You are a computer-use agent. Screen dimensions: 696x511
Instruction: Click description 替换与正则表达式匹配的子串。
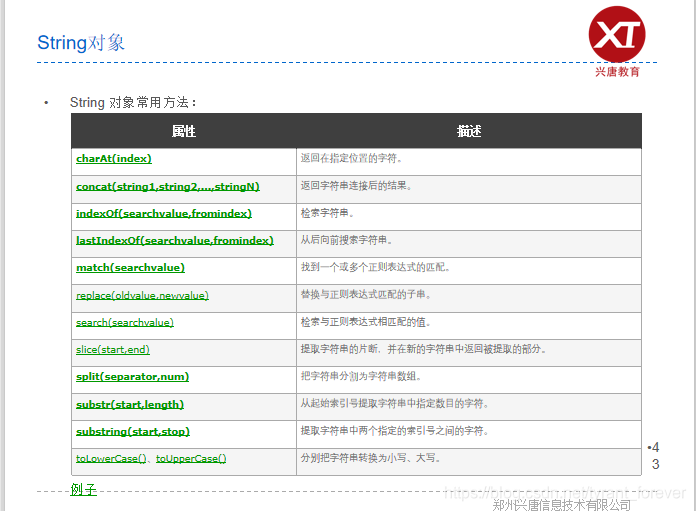[366, 294]
